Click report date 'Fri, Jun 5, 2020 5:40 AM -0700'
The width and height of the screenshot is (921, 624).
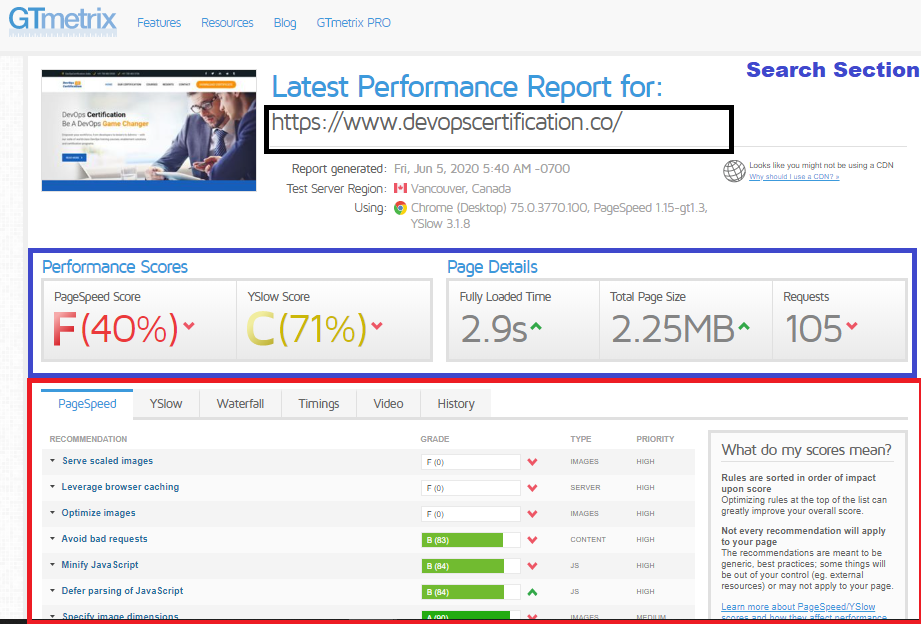482,169
